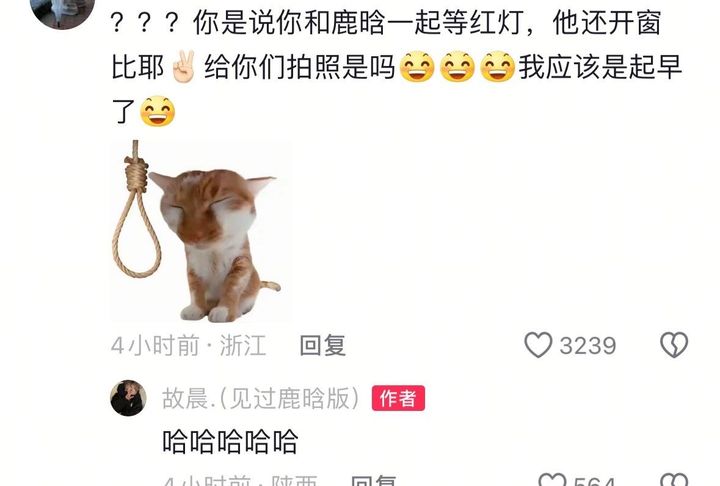Tap the broken-heart icon beside 564

674,480
